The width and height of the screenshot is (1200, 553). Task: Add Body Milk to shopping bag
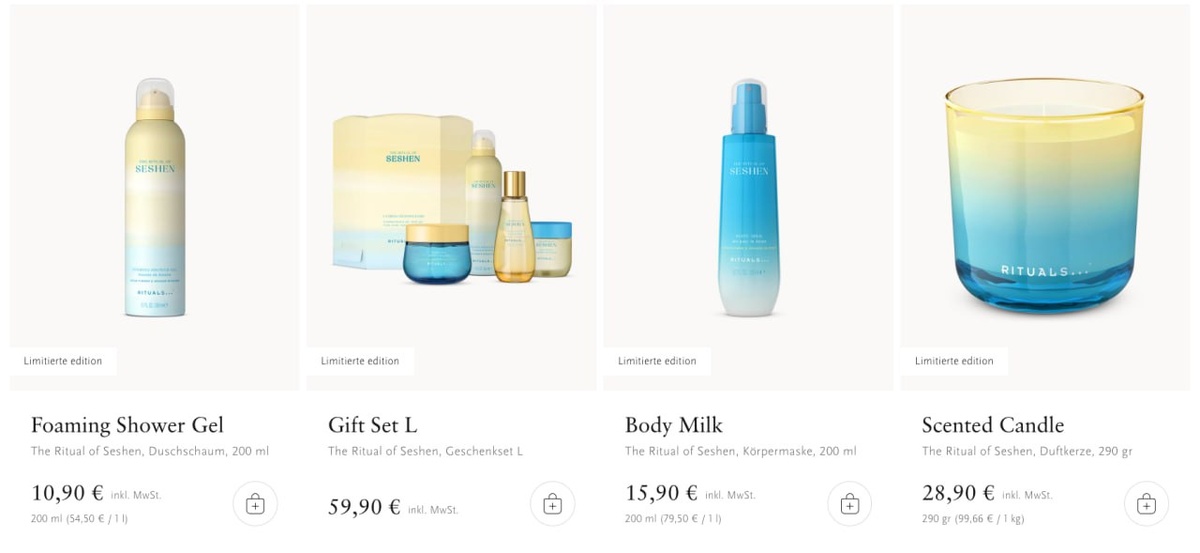[x=849, y=504]
